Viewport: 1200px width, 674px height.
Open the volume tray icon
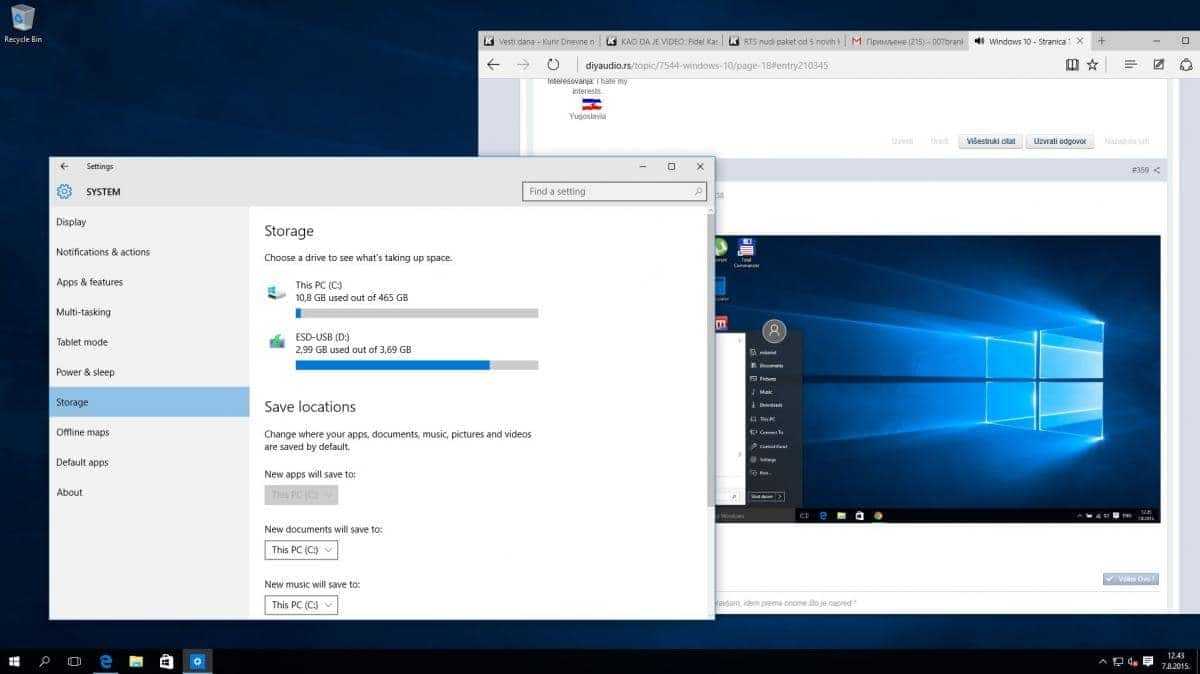tap(1131, 661)
